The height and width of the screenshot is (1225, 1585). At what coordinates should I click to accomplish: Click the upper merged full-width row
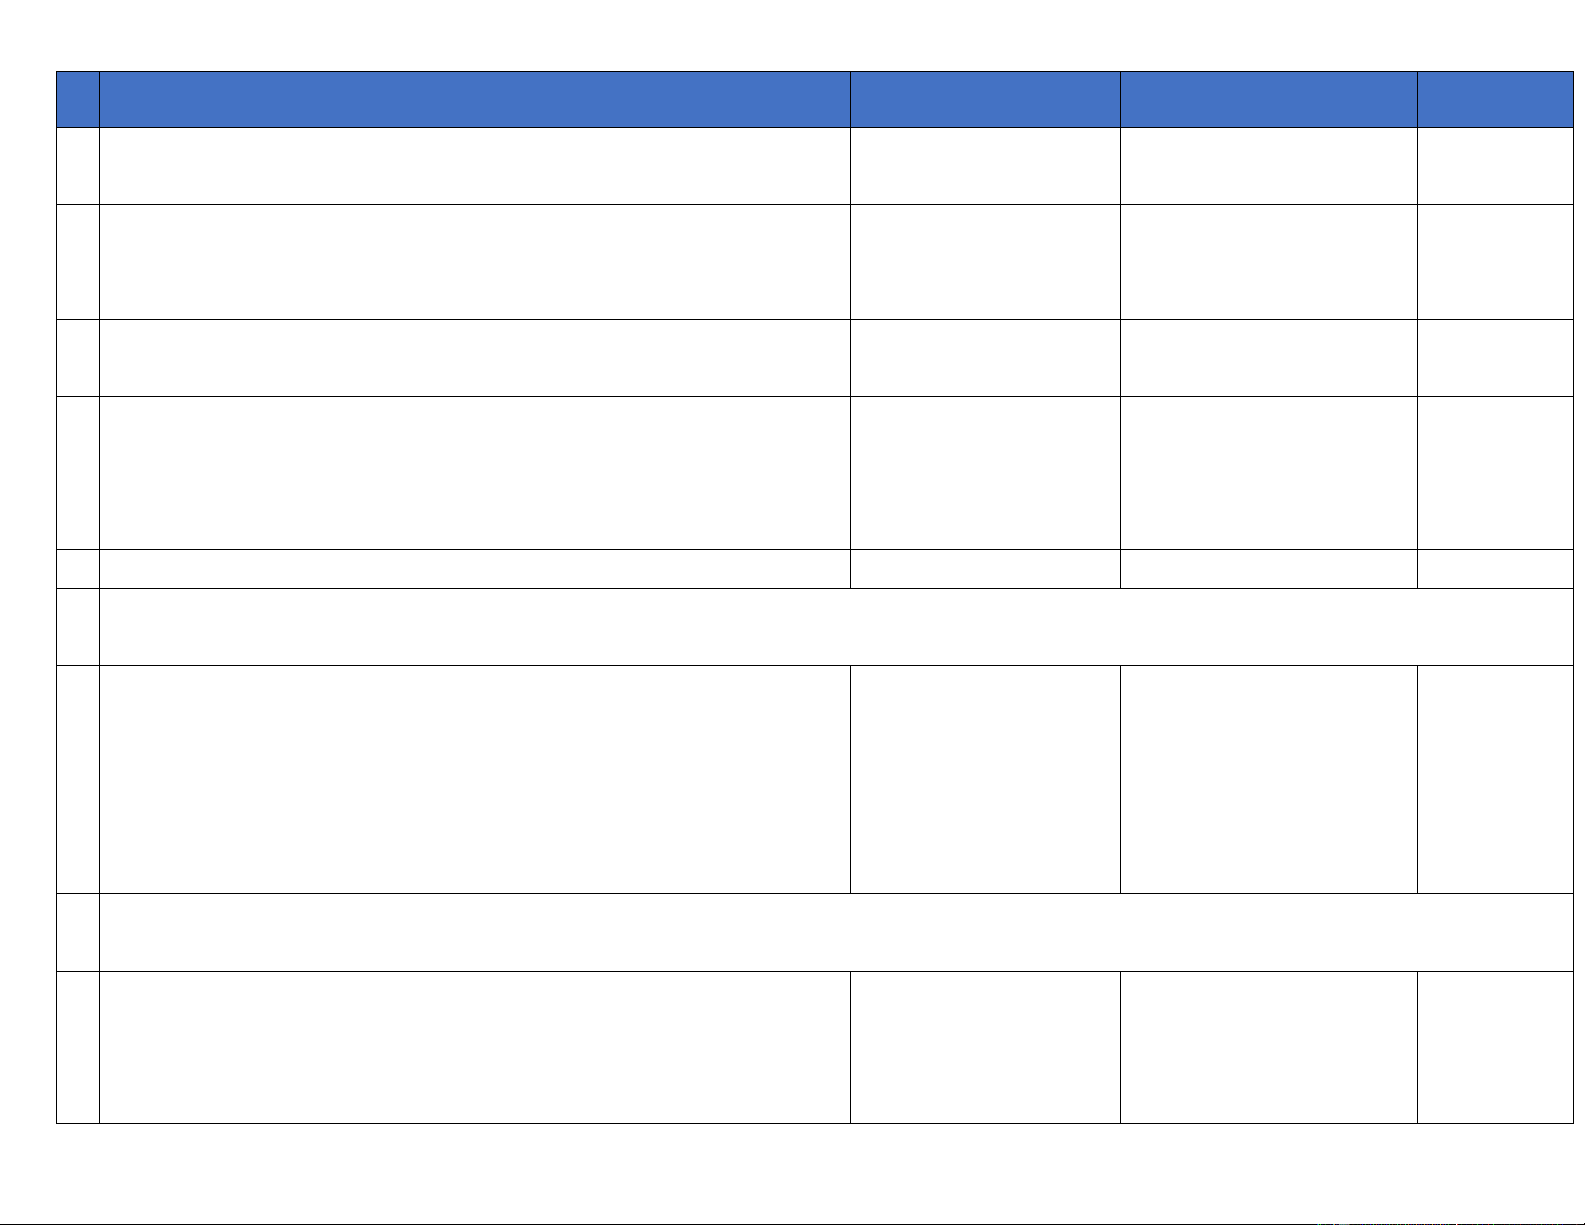[x=835, y=627]
